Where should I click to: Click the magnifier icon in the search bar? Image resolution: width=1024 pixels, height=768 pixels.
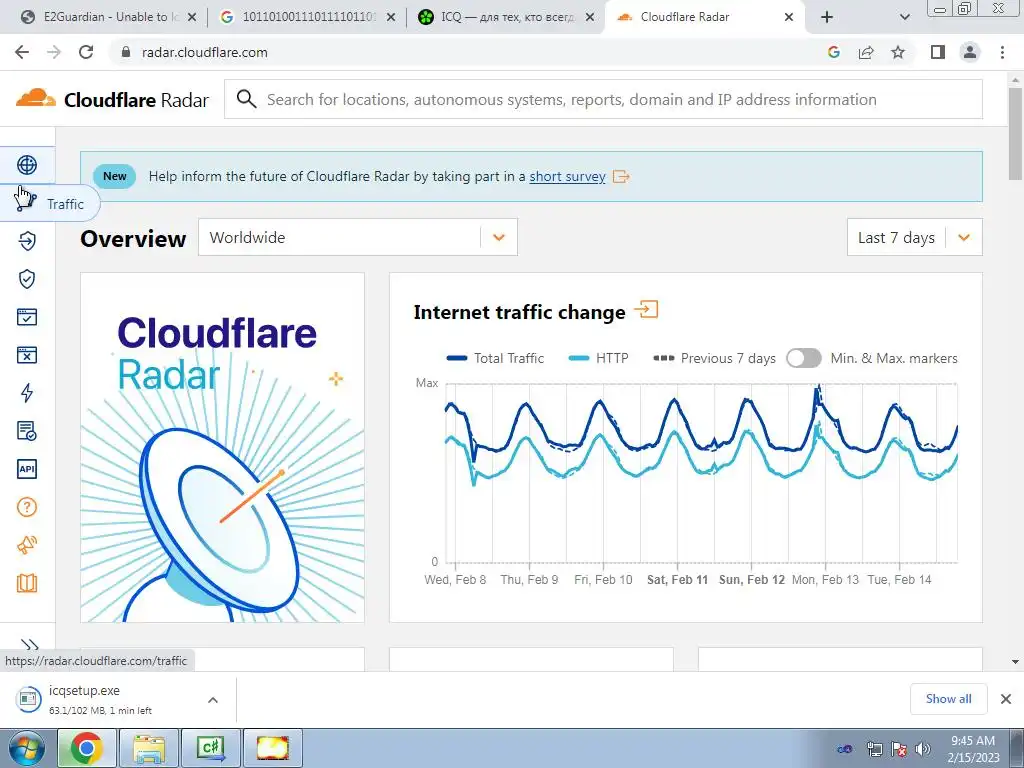pos(246,99)
